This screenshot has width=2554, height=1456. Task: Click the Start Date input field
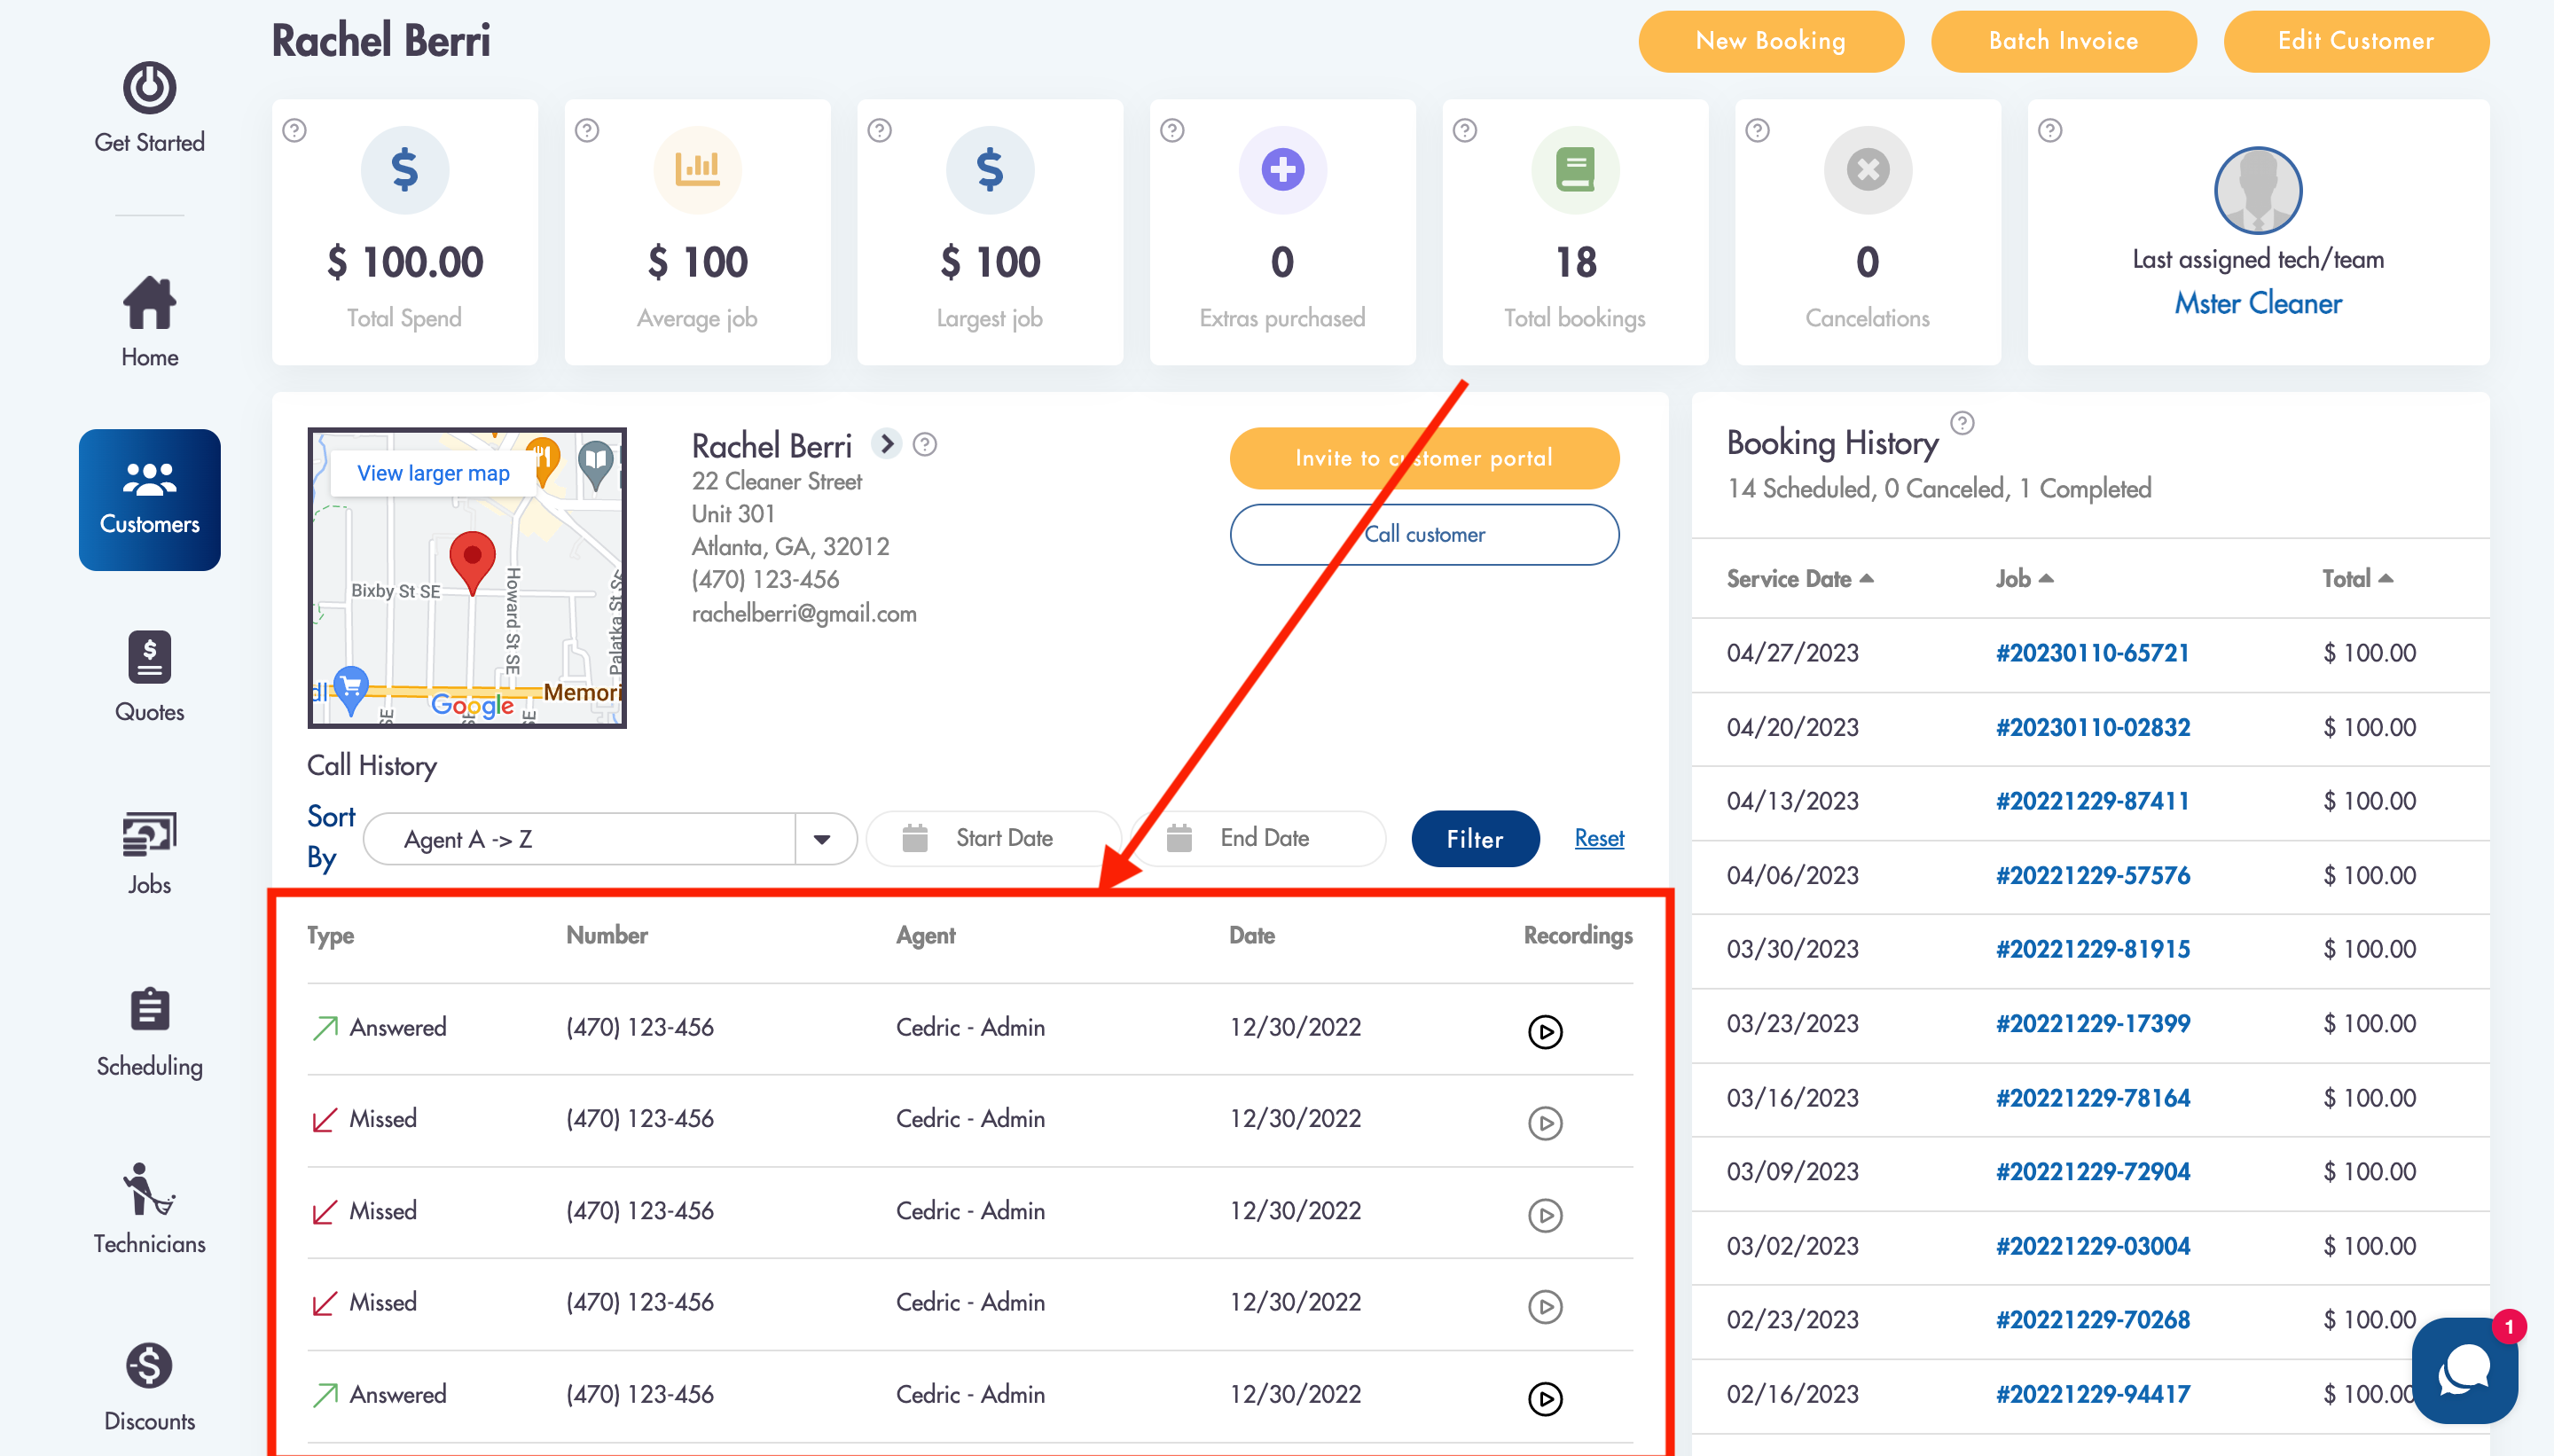coord(1003,838)
